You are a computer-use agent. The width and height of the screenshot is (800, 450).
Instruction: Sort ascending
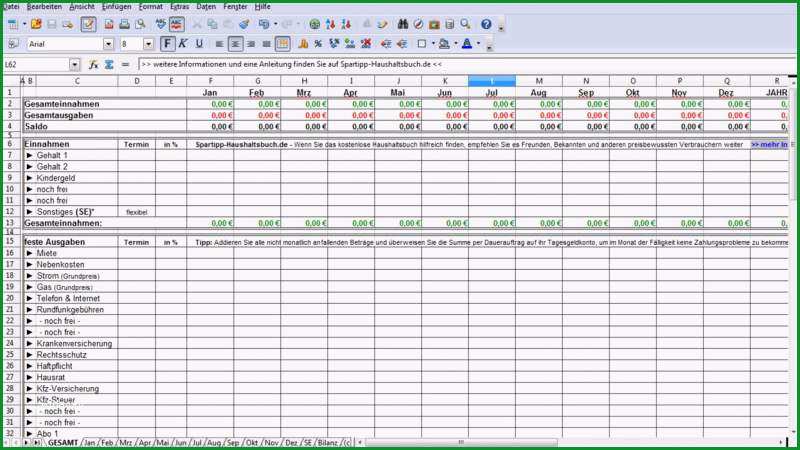coord(331,24)
